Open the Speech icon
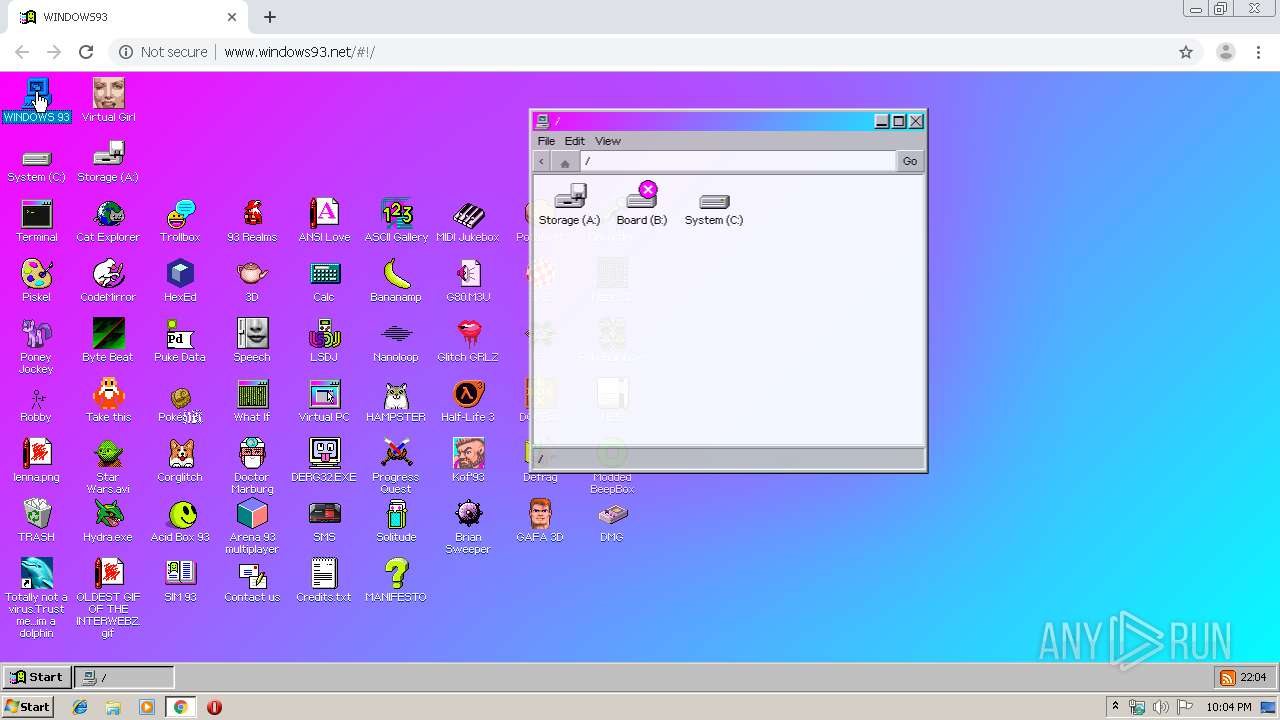Screen dimensions: 1280x720 (x=252, y=341)
